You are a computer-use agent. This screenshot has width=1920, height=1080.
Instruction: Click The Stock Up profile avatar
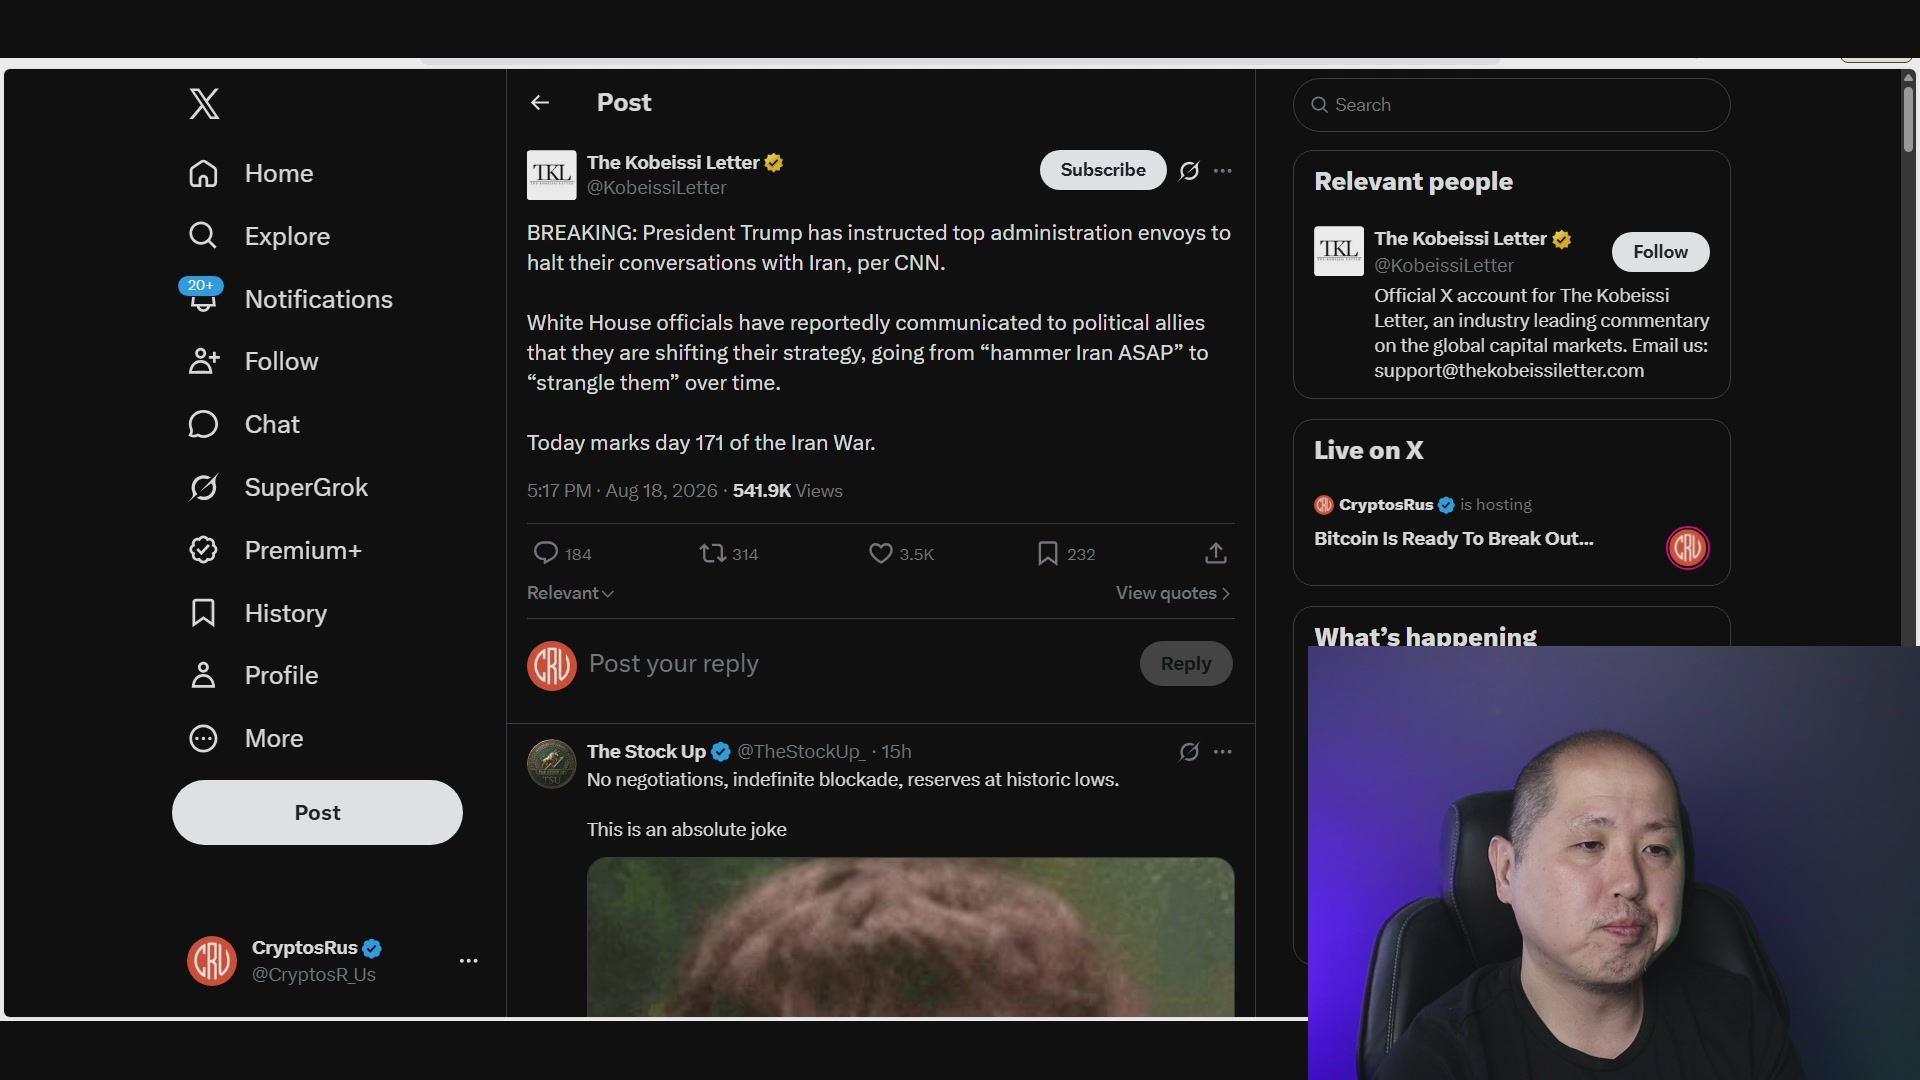pyautogui.click(x=552, y=764)
